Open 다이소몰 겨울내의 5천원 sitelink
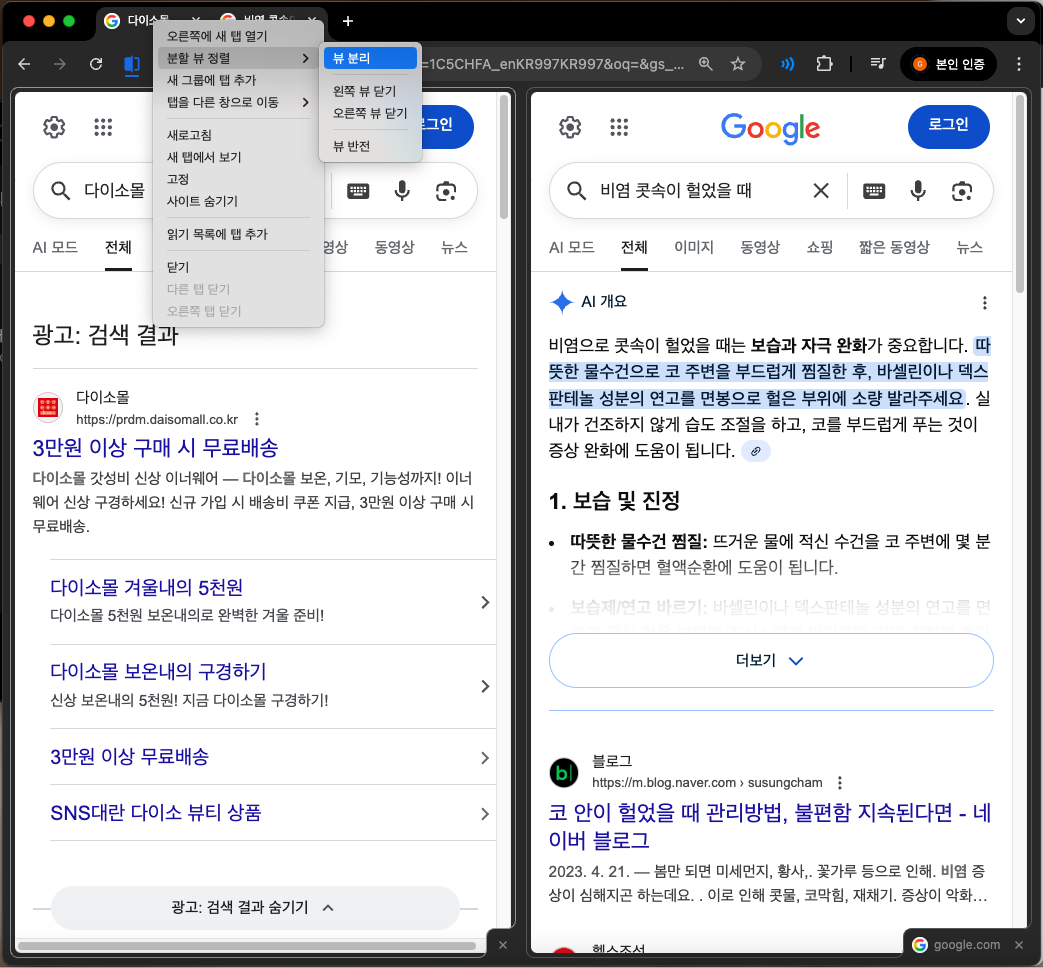 147,588
